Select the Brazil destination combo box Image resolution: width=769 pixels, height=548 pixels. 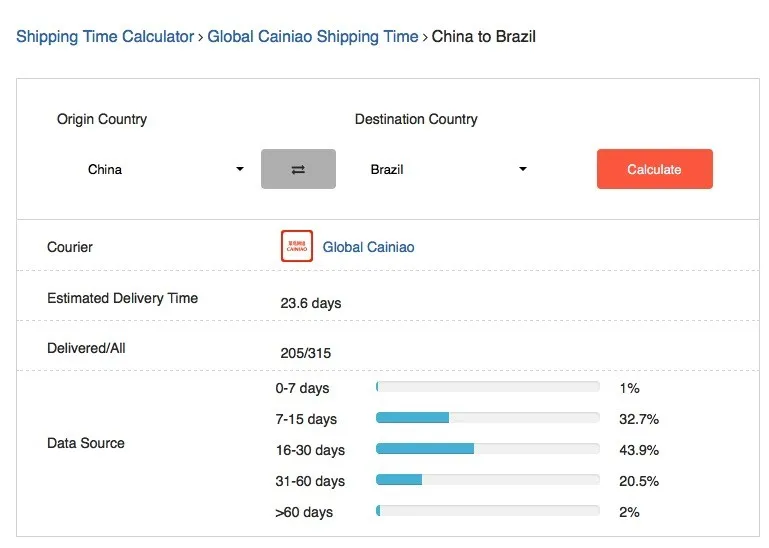445,169
